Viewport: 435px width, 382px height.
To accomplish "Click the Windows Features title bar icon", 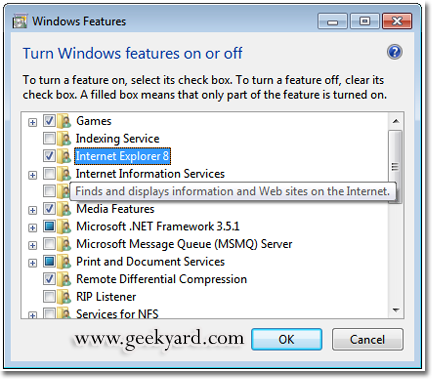I will [x=20, y=22].
